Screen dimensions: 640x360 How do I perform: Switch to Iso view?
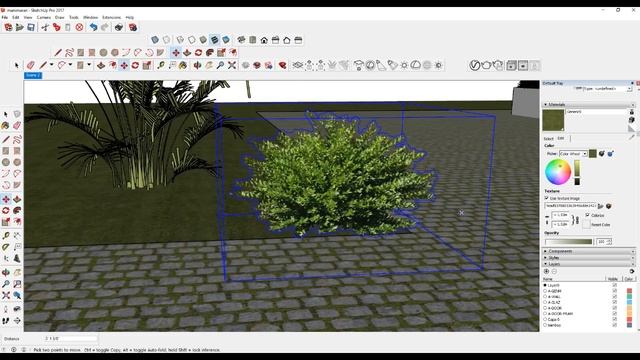pyautogui.click(x=241, y=40)
